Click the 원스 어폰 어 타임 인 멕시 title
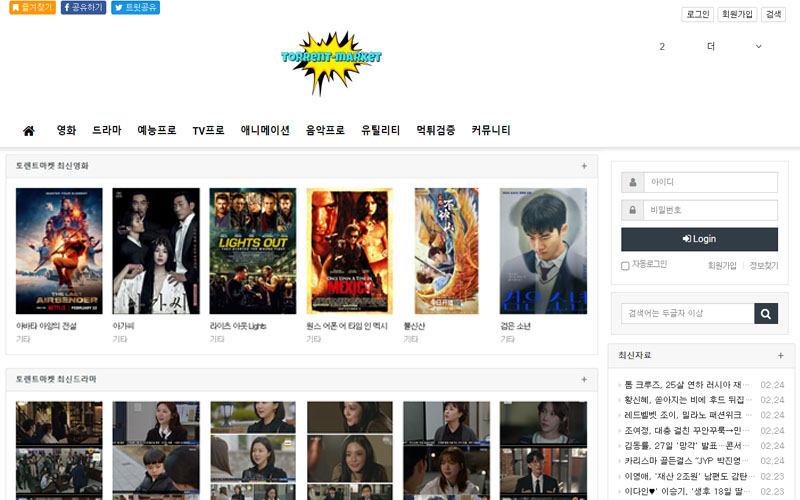The height and width of the screenshot is (500, 800). tap(347, 326)
